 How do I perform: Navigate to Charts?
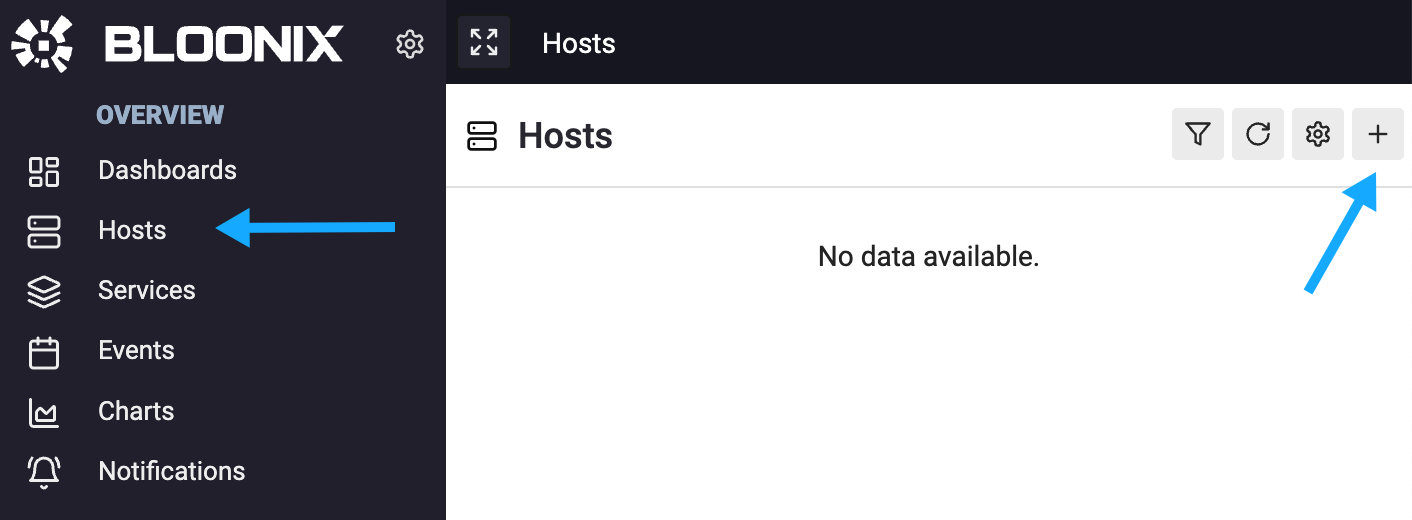(136, 411)
